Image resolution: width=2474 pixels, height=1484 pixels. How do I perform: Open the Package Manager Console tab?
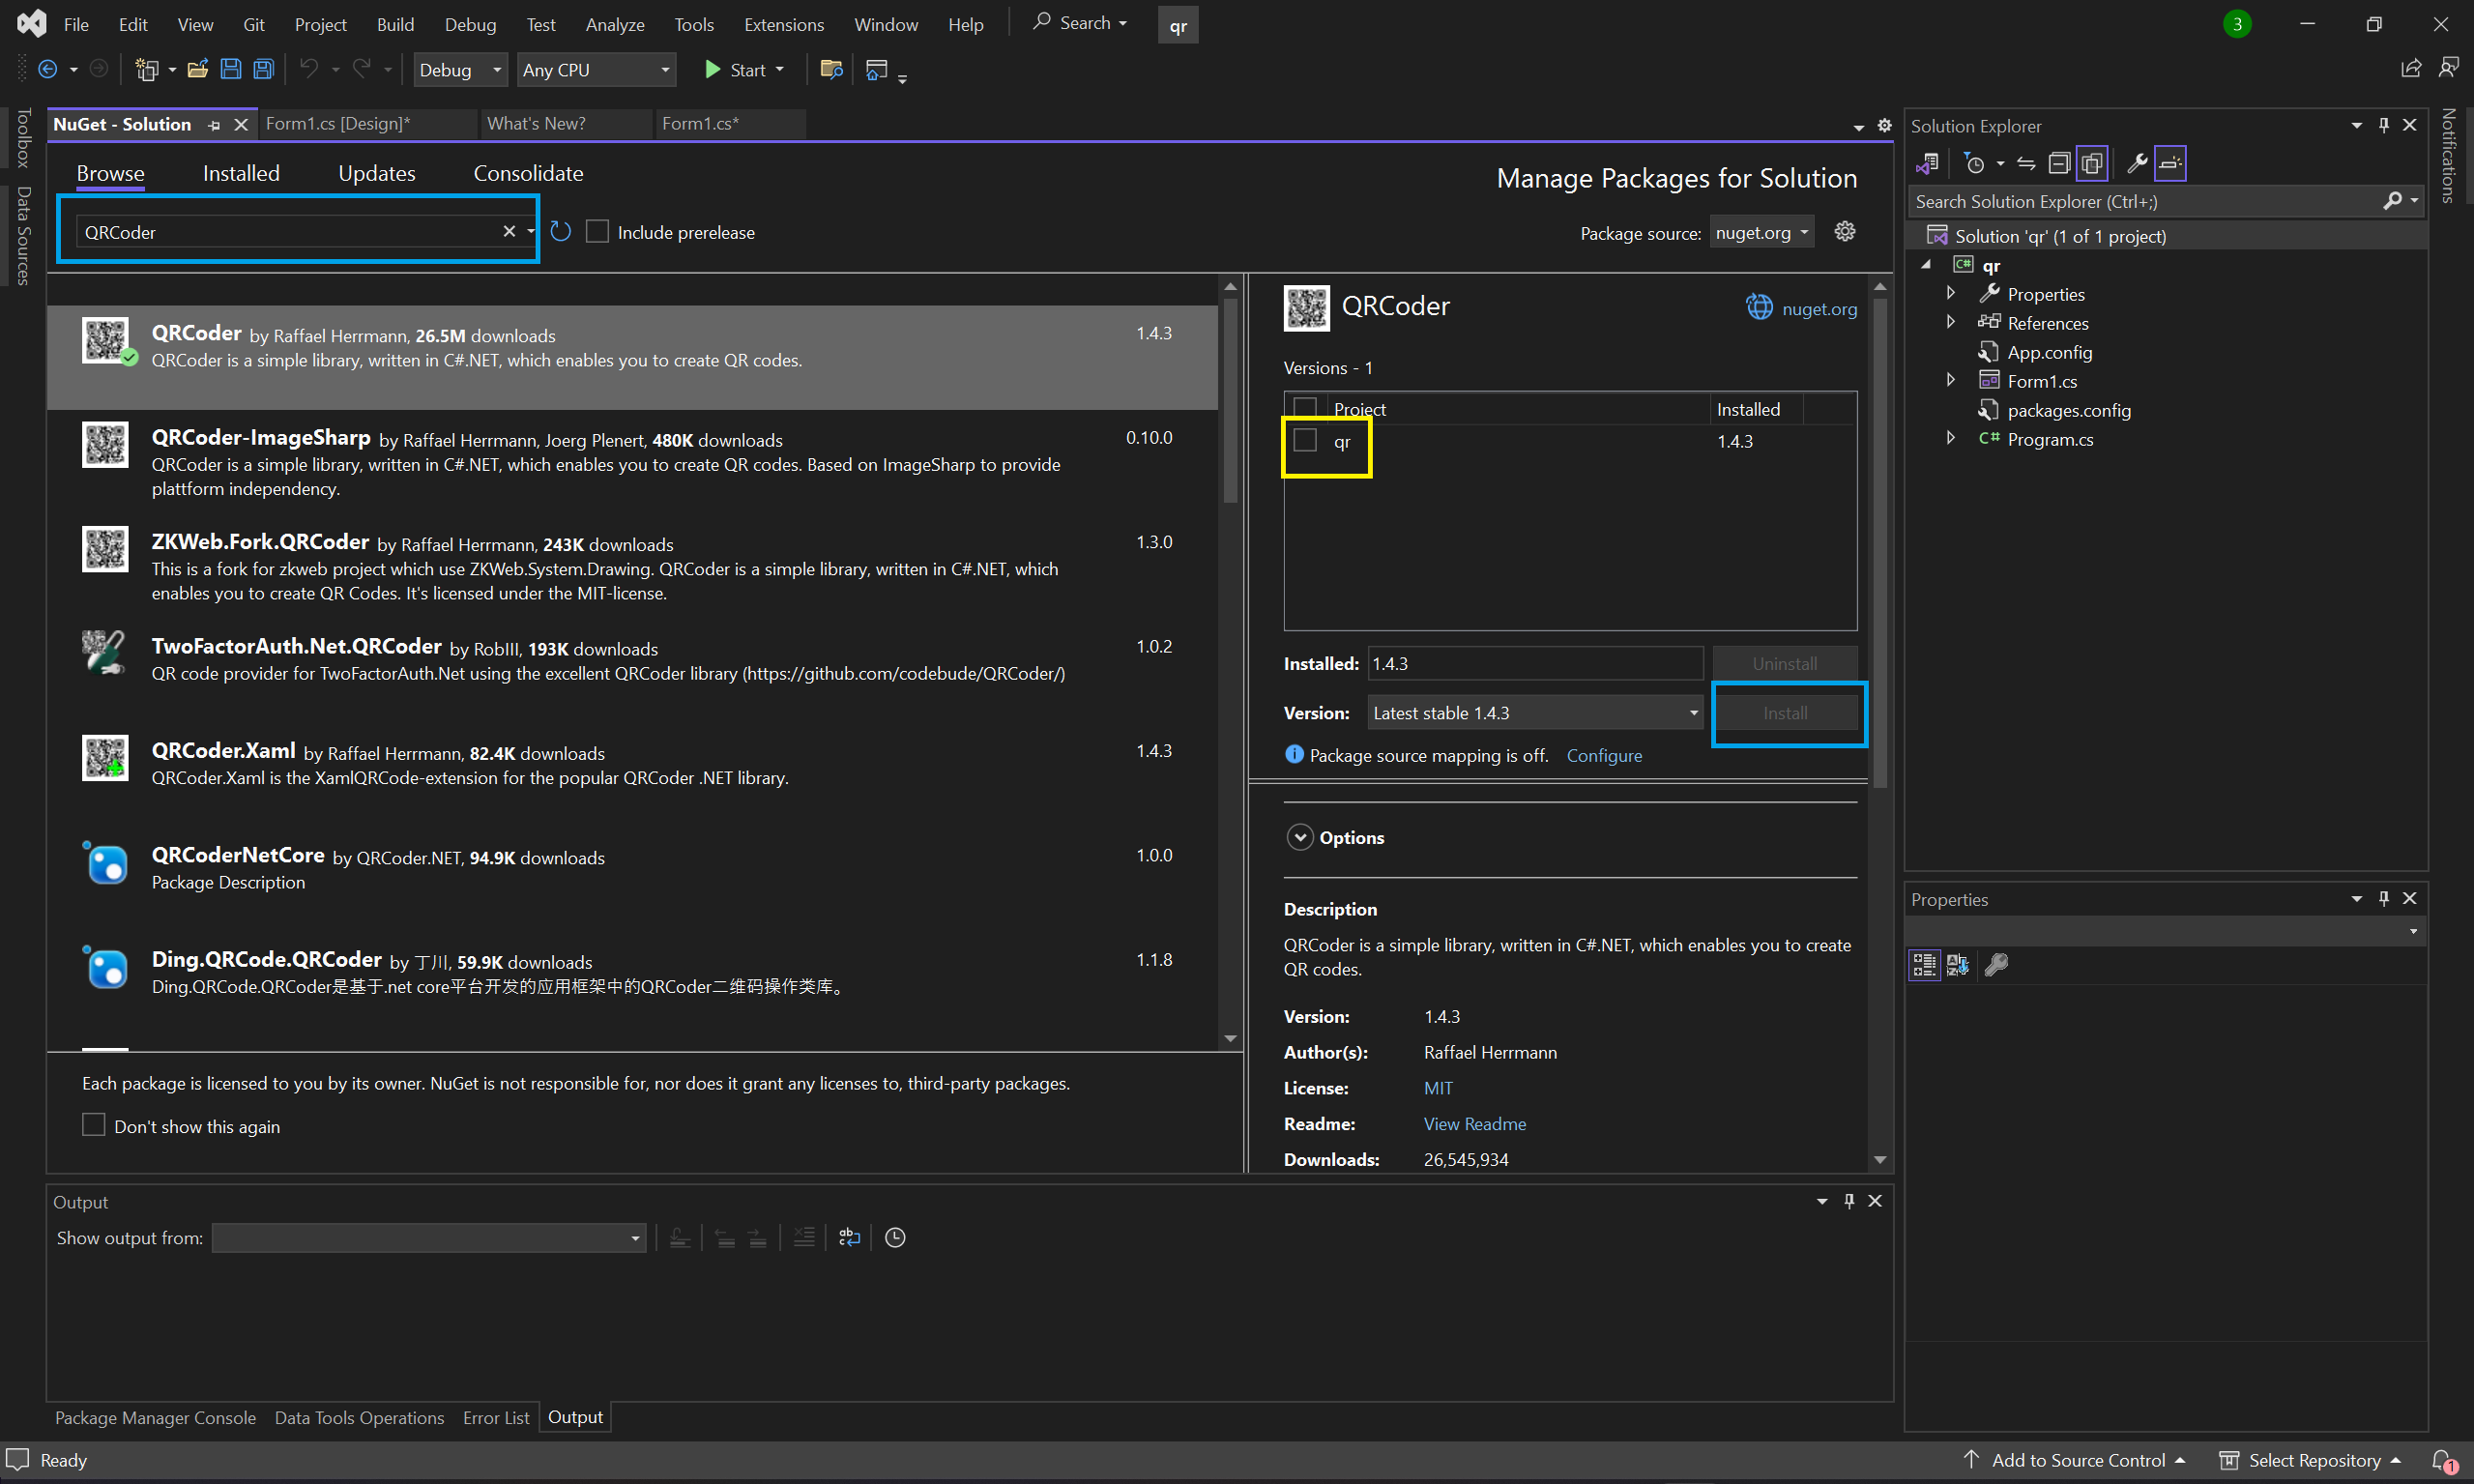(x=155, y=1417)
